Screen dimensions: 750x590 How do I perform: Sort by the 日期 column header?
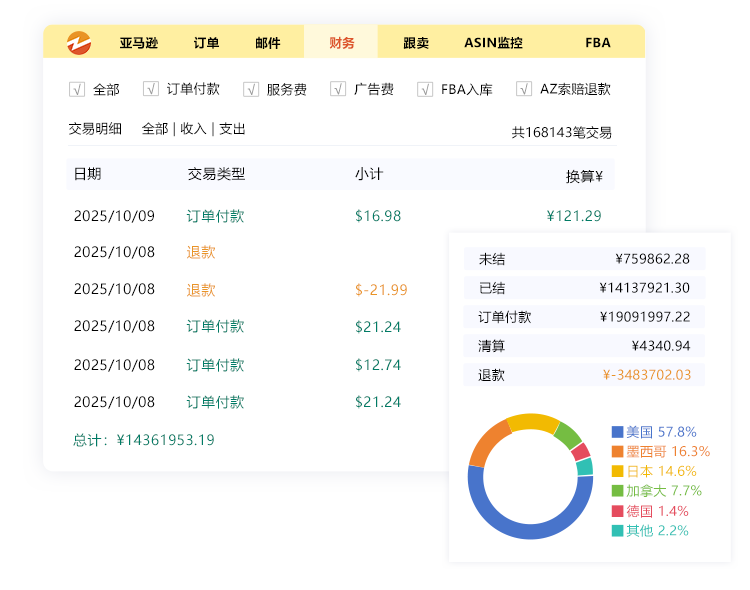coord(87,174)
